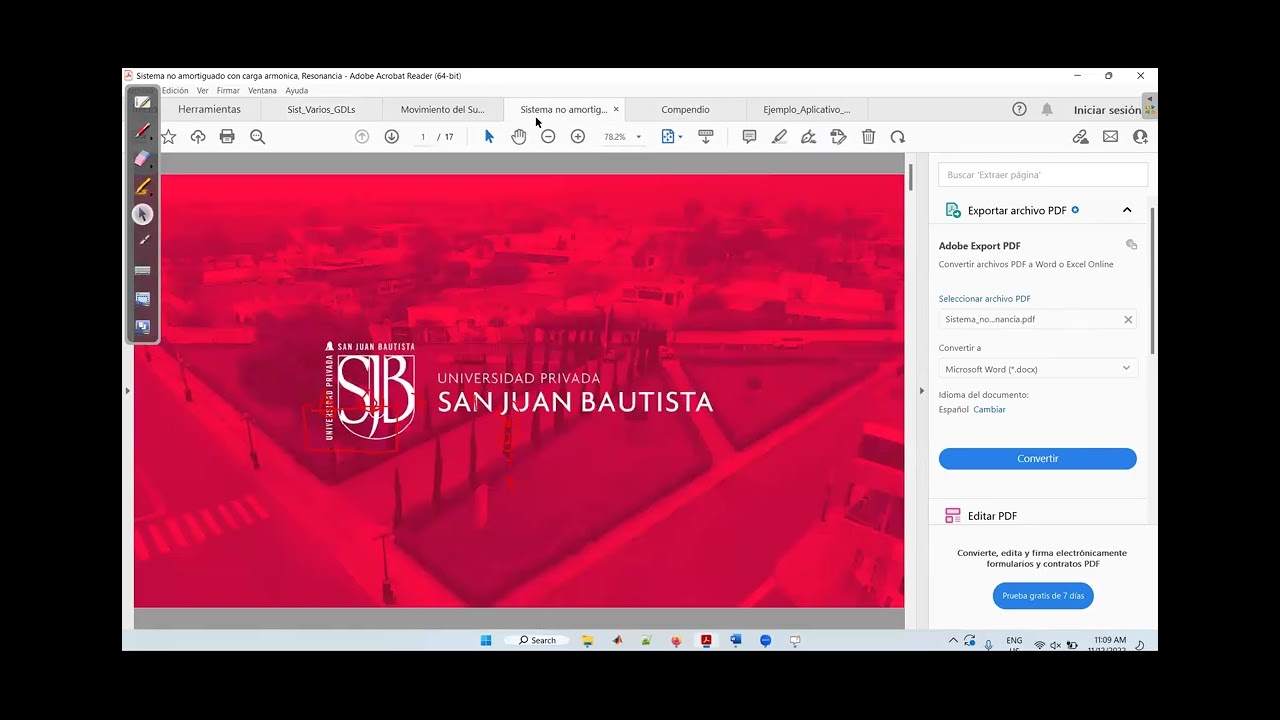Zoom out with minus icon
1280x720 pixels.
(x=548, y=137)
